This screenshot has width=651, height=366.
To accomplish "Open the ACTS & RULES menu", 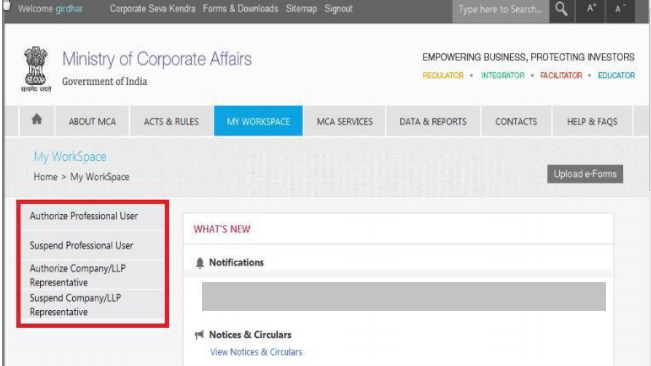I will coord(171,121).
